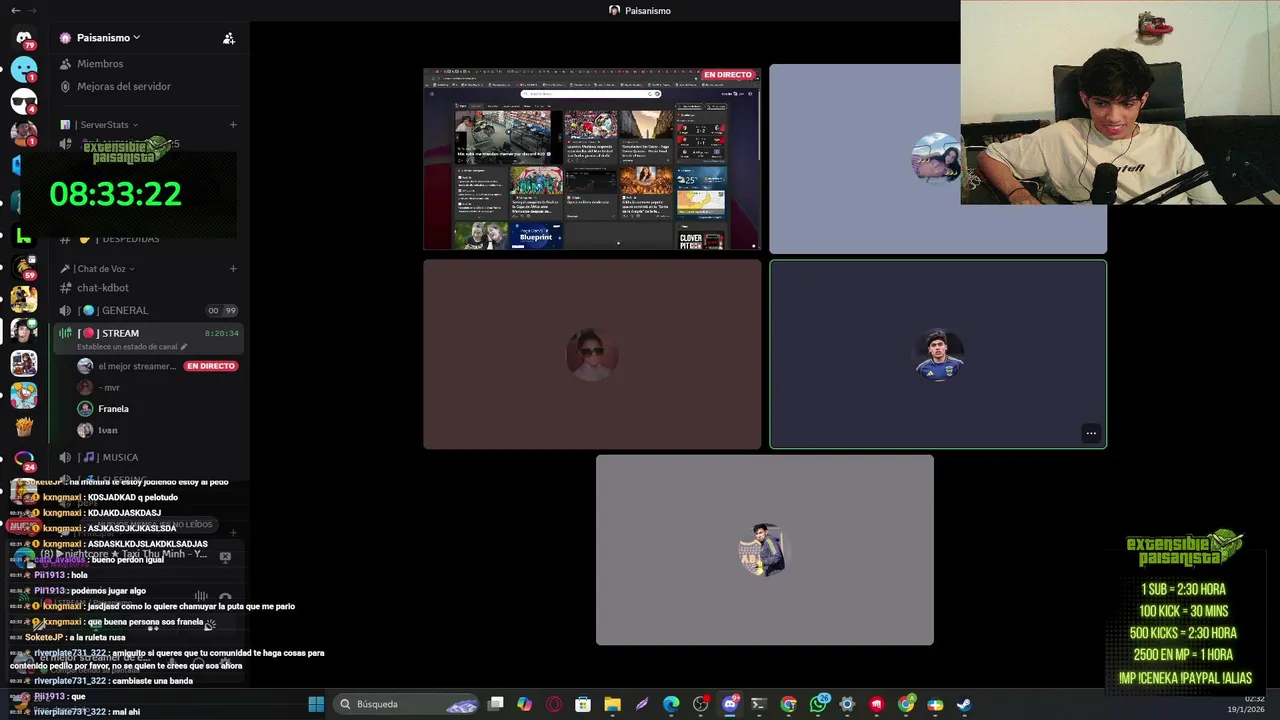Open Microsoft Store from the taskbar

click(x=583, y=704)
